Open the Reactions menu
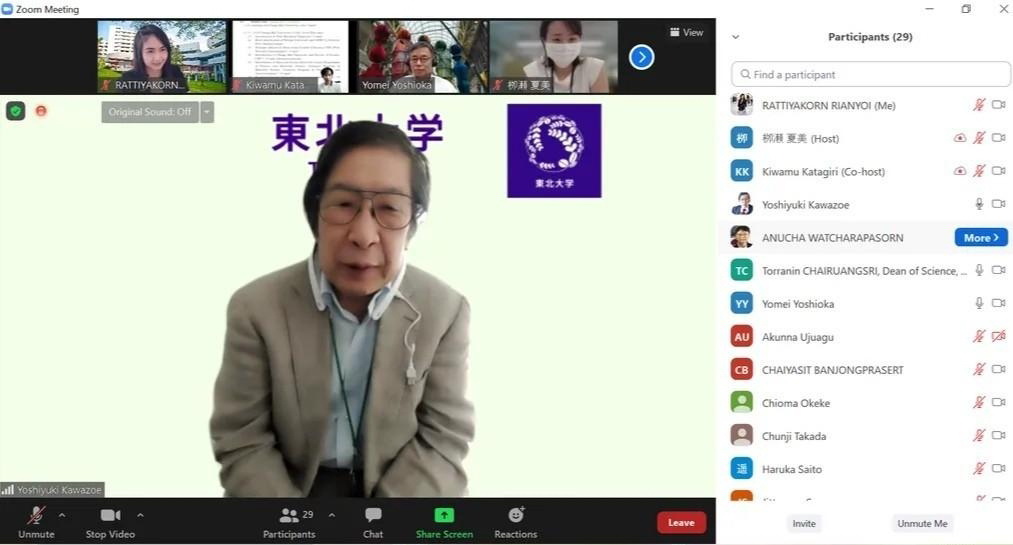 pyautogui.click(x=516, y=522)
